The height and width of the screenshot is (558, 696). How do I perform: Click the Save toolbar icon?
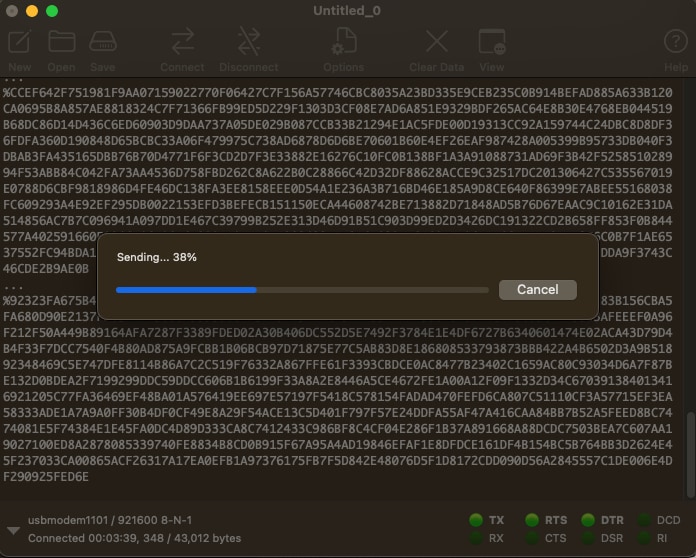(x=102, y=43)
